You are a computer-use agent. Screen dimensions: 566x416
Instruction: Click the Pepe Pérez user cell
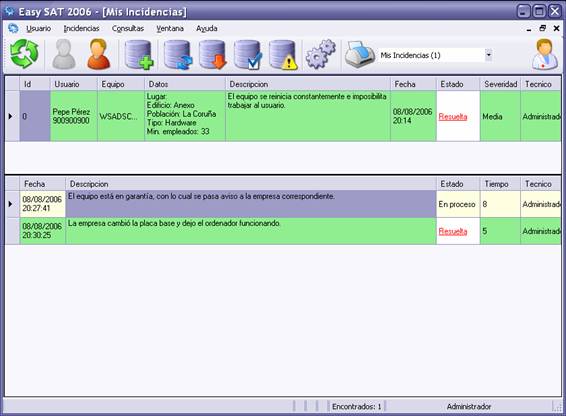(74, 116)
